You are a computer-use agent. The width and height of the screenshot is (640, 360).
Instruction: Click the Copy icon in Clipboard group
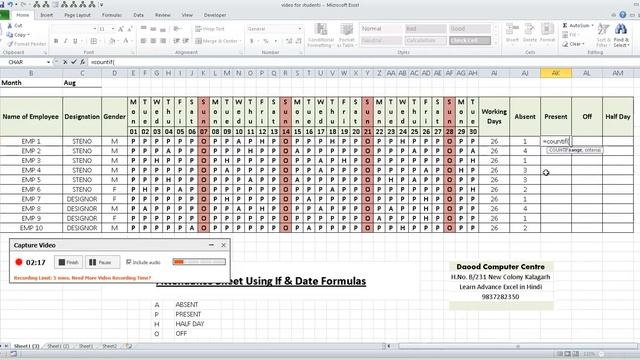point(10,35)
